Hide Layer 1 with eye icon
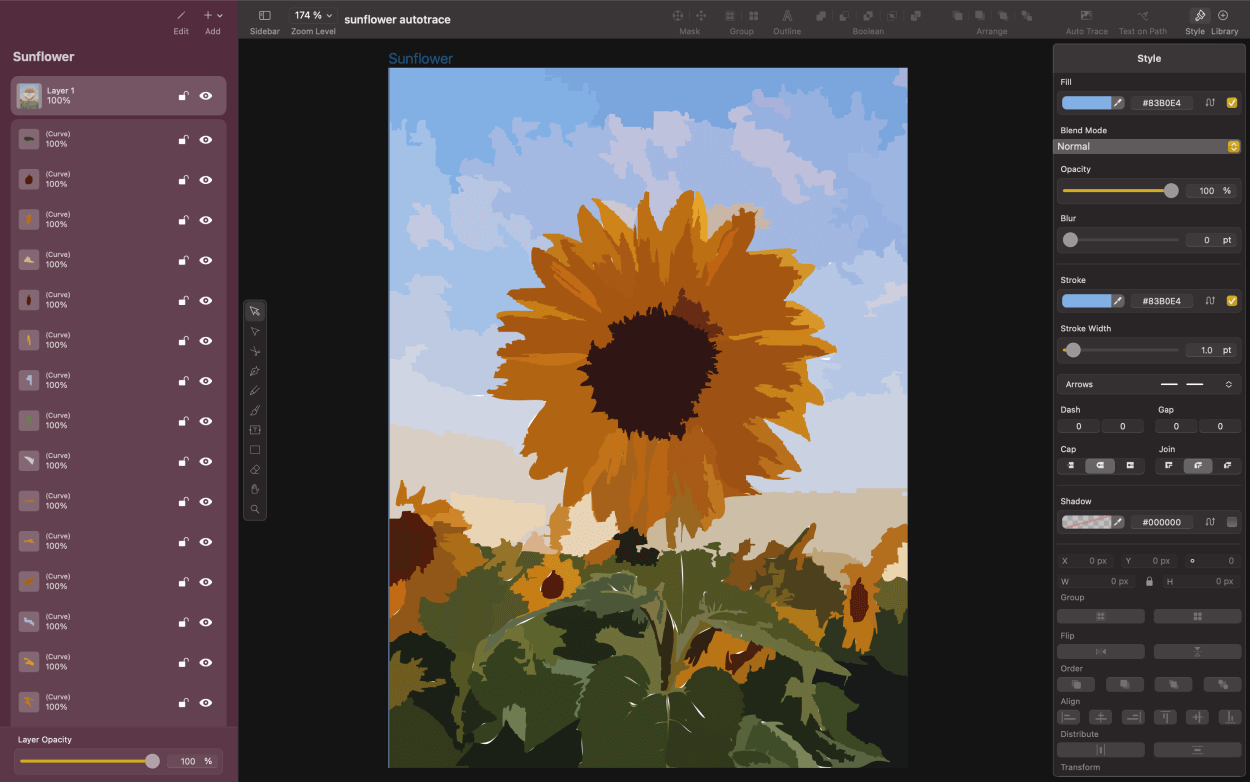The image size is (1250, 782). pos(206,96)
